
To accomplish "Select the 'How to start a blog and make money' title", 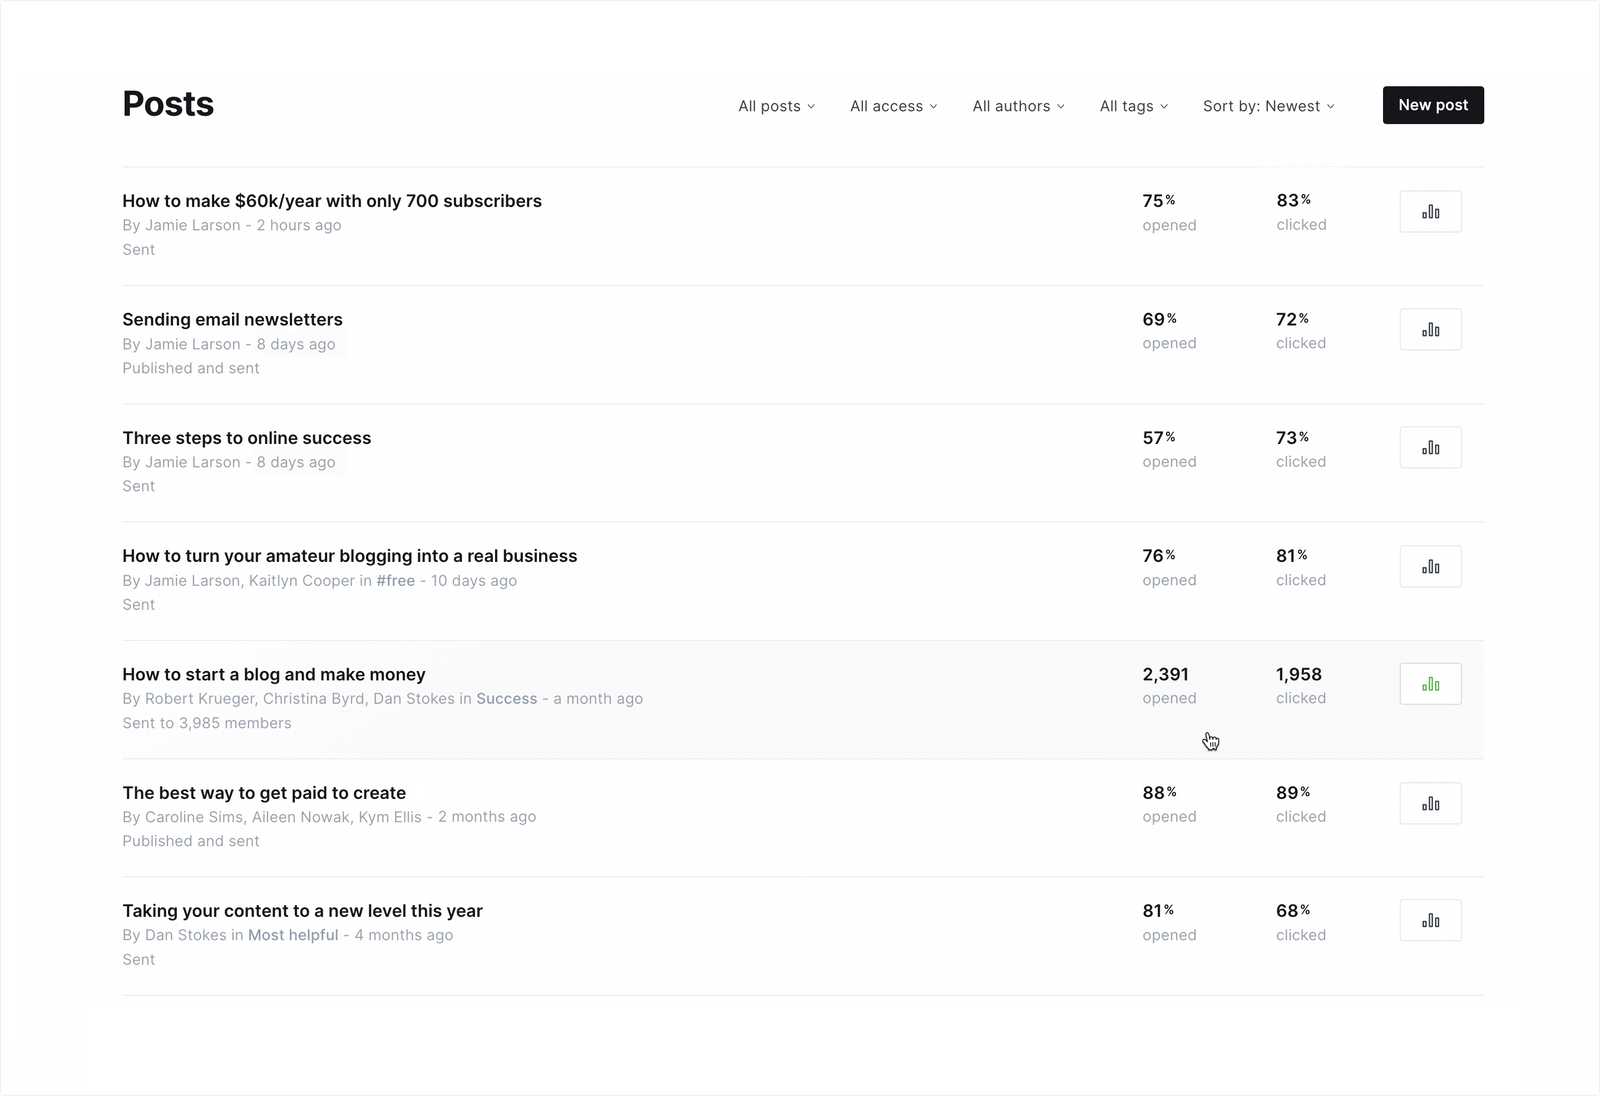I will point(274,675).
